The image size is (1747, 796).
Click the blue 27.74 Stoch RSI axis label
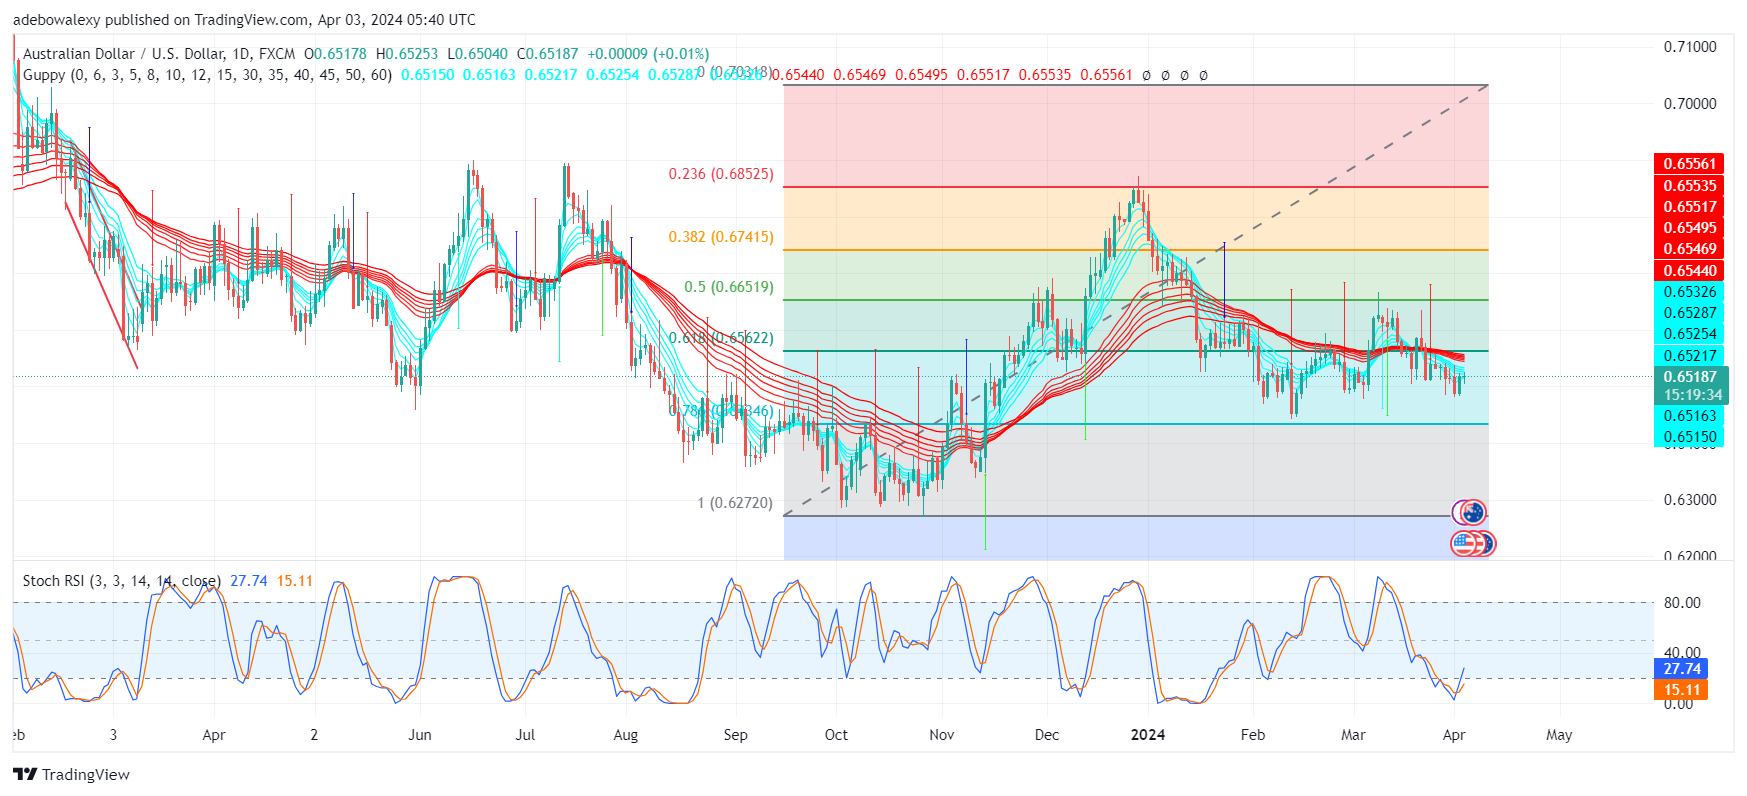pyautogui.click(x=1681, y=669)
